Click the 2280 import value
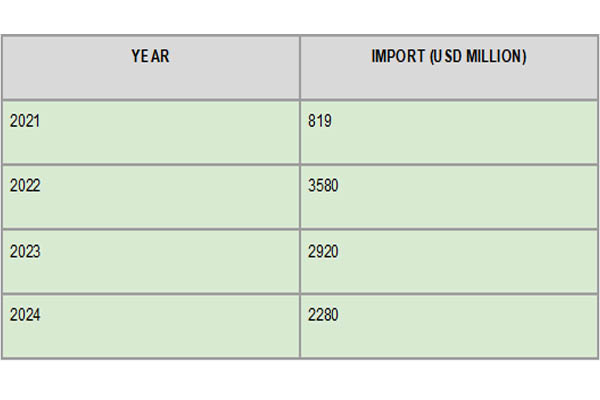This screenshot has width=600, height=400. pos(323,315)
